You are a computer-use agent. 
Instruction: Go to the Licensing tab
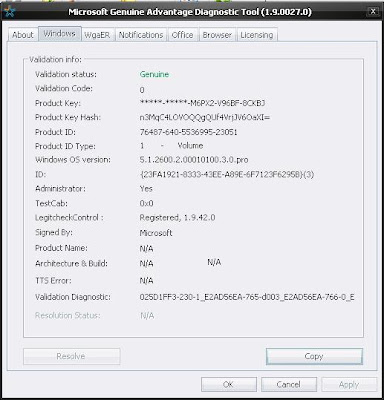point(257,35)
